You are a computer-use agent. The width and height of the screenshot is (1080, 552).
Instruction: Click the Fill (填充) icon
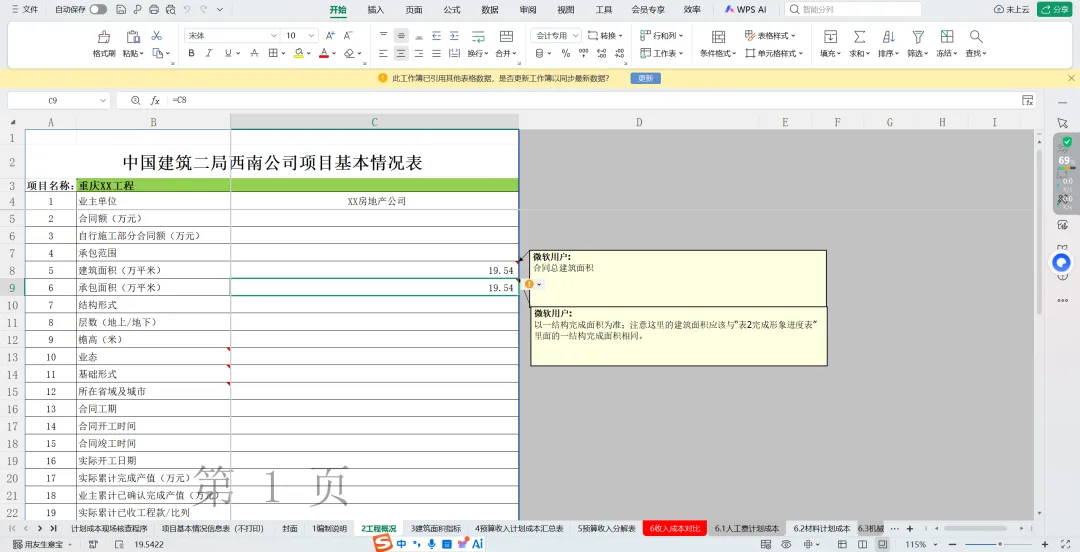pyautogui.click(x=831, y=37)
